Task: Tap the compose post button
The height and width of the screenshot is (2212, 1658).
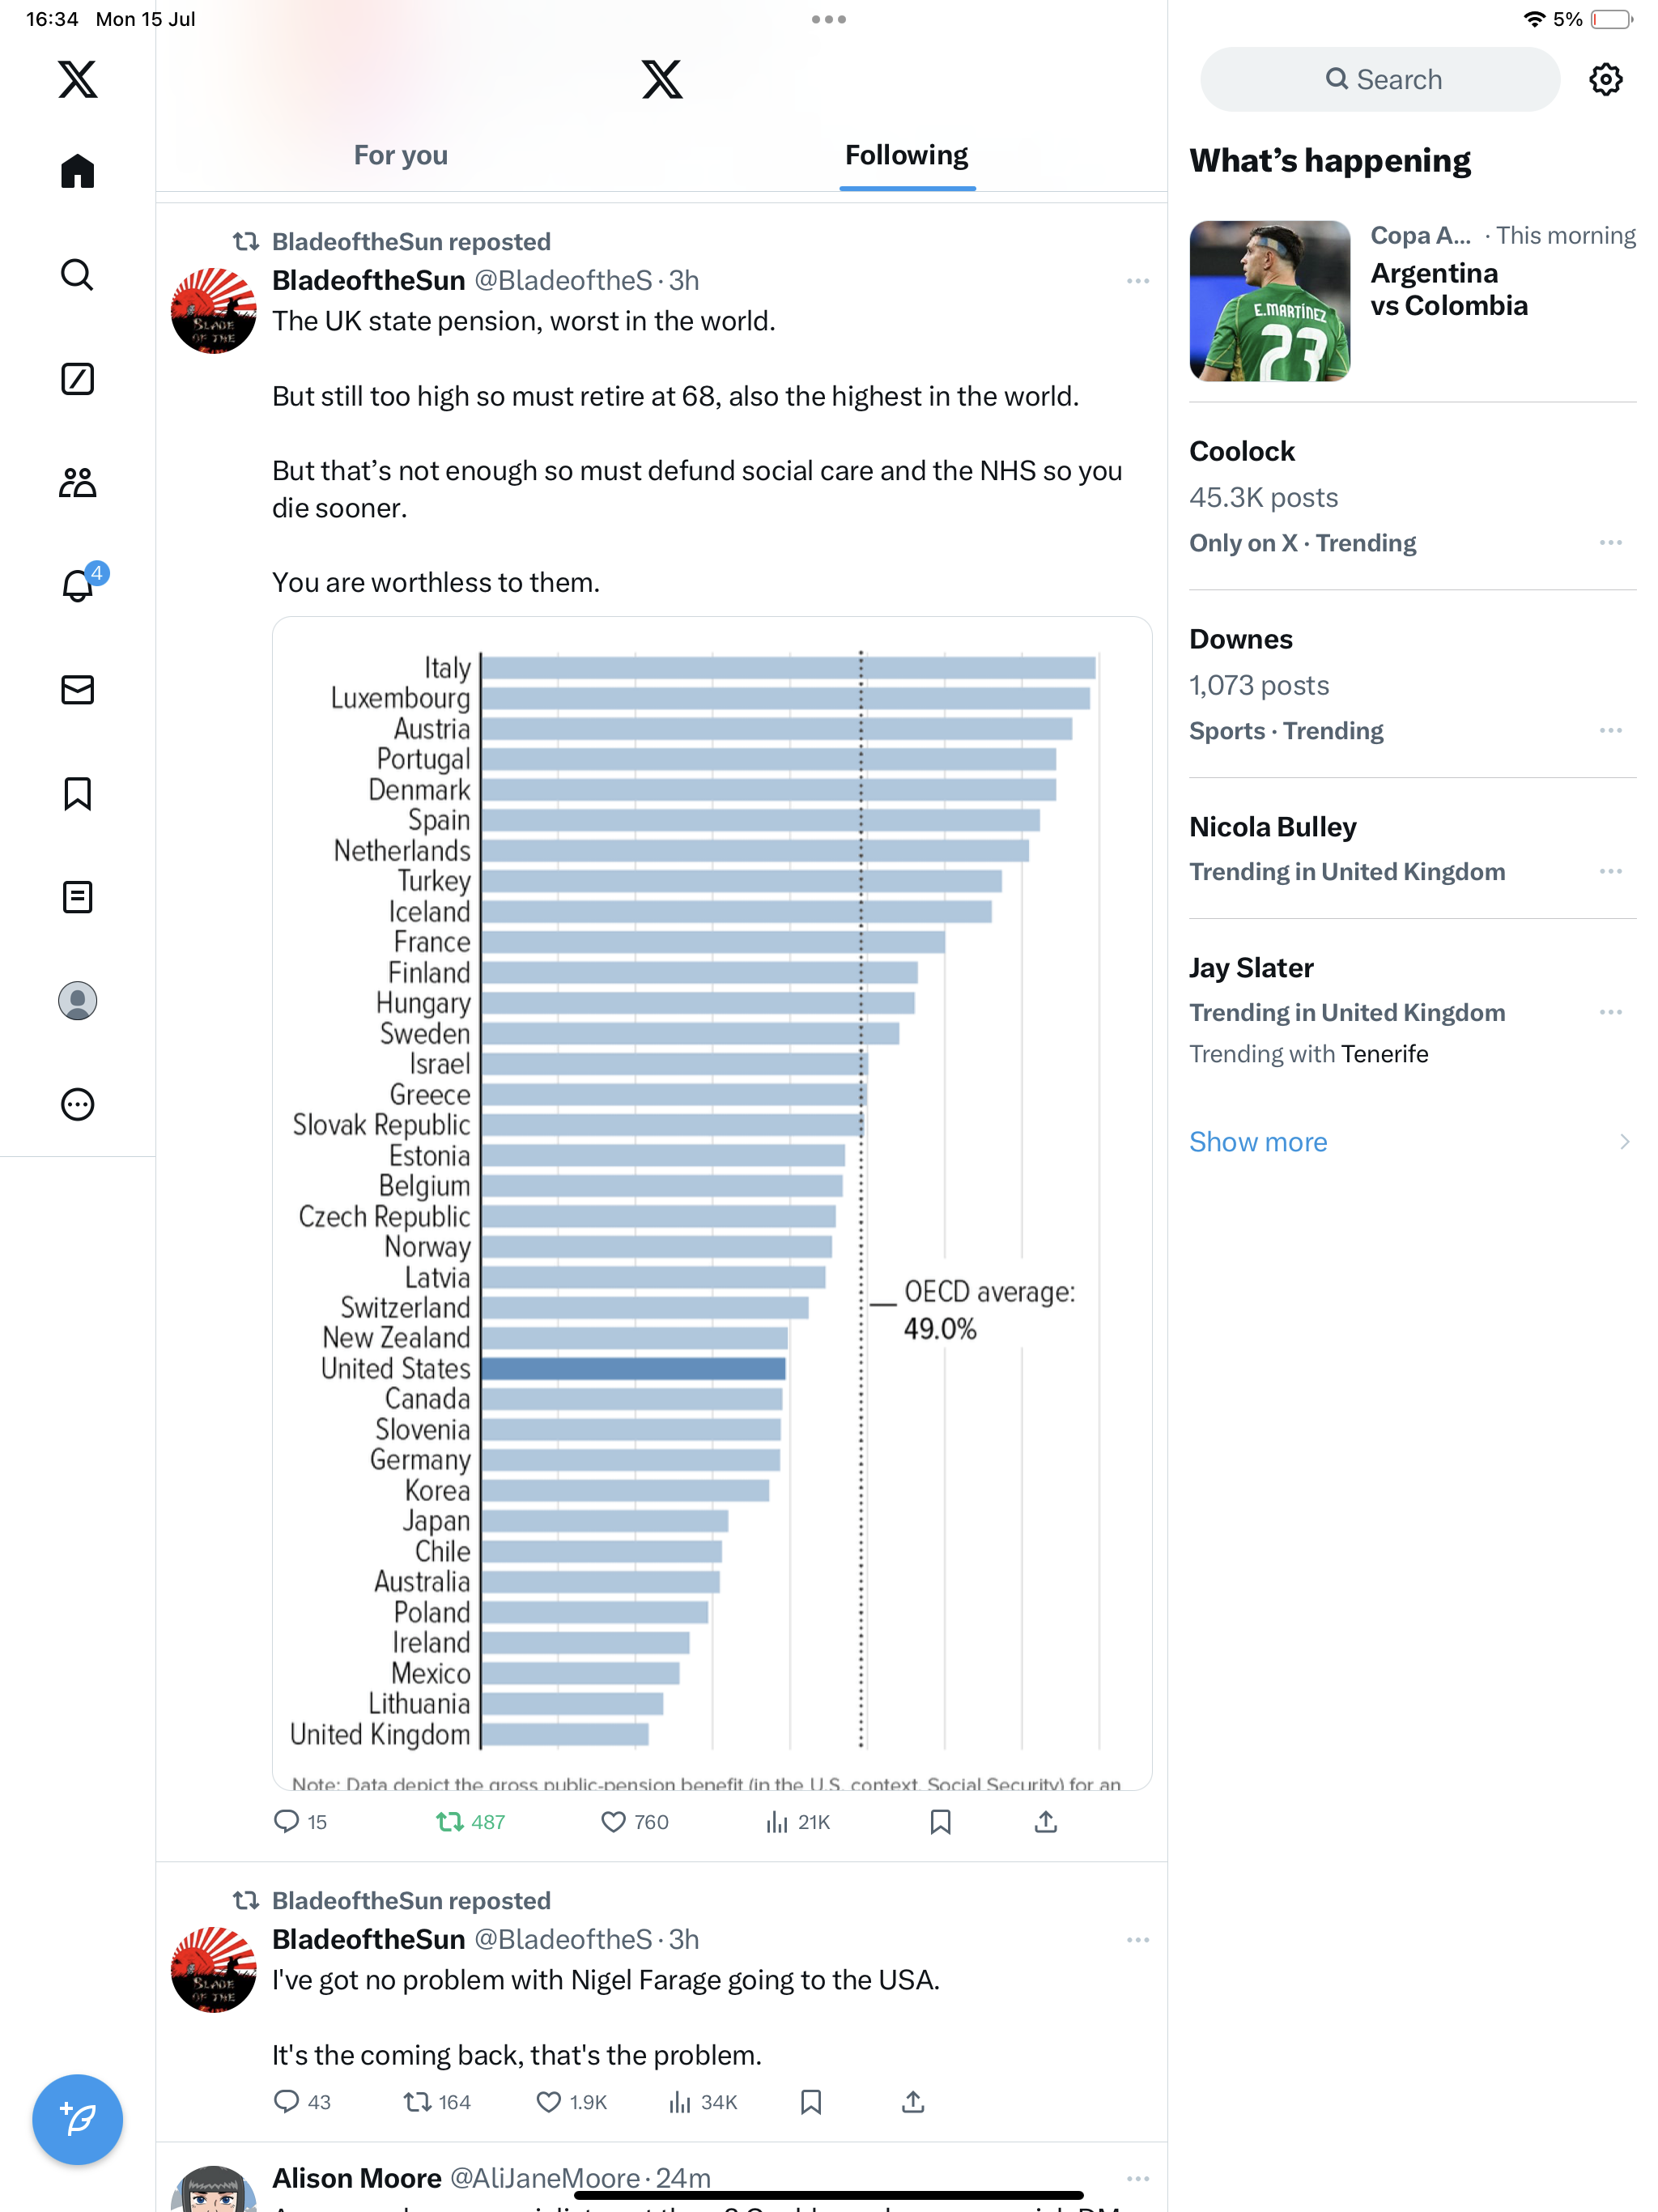Action: point(77,2119)
